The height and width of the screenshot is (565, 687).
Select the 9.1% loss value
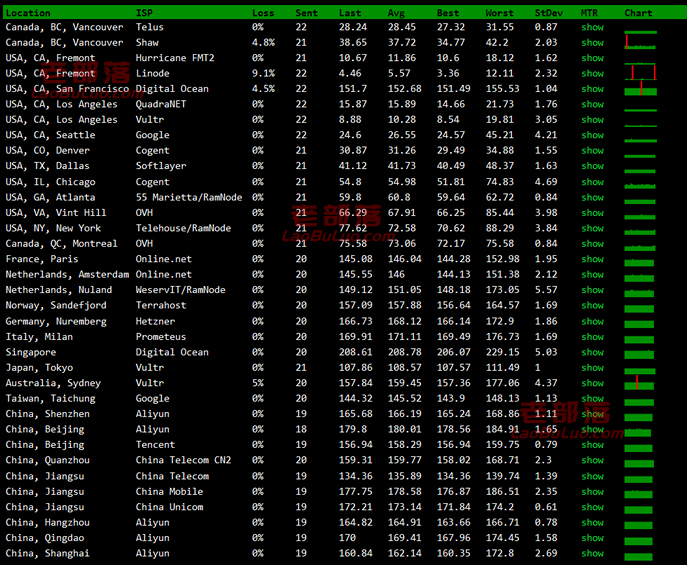pos(263,73)
